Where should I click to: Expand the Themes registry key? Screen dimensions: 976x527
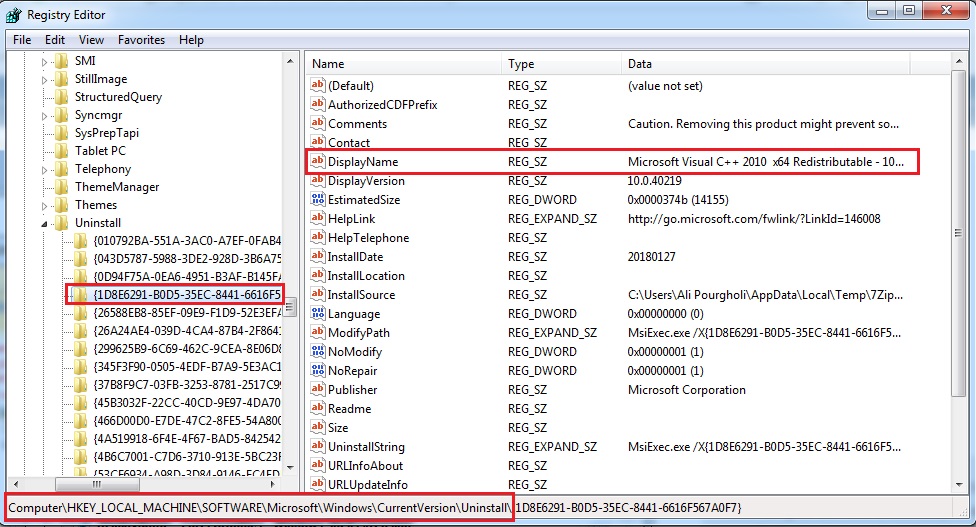click(45, 205)
